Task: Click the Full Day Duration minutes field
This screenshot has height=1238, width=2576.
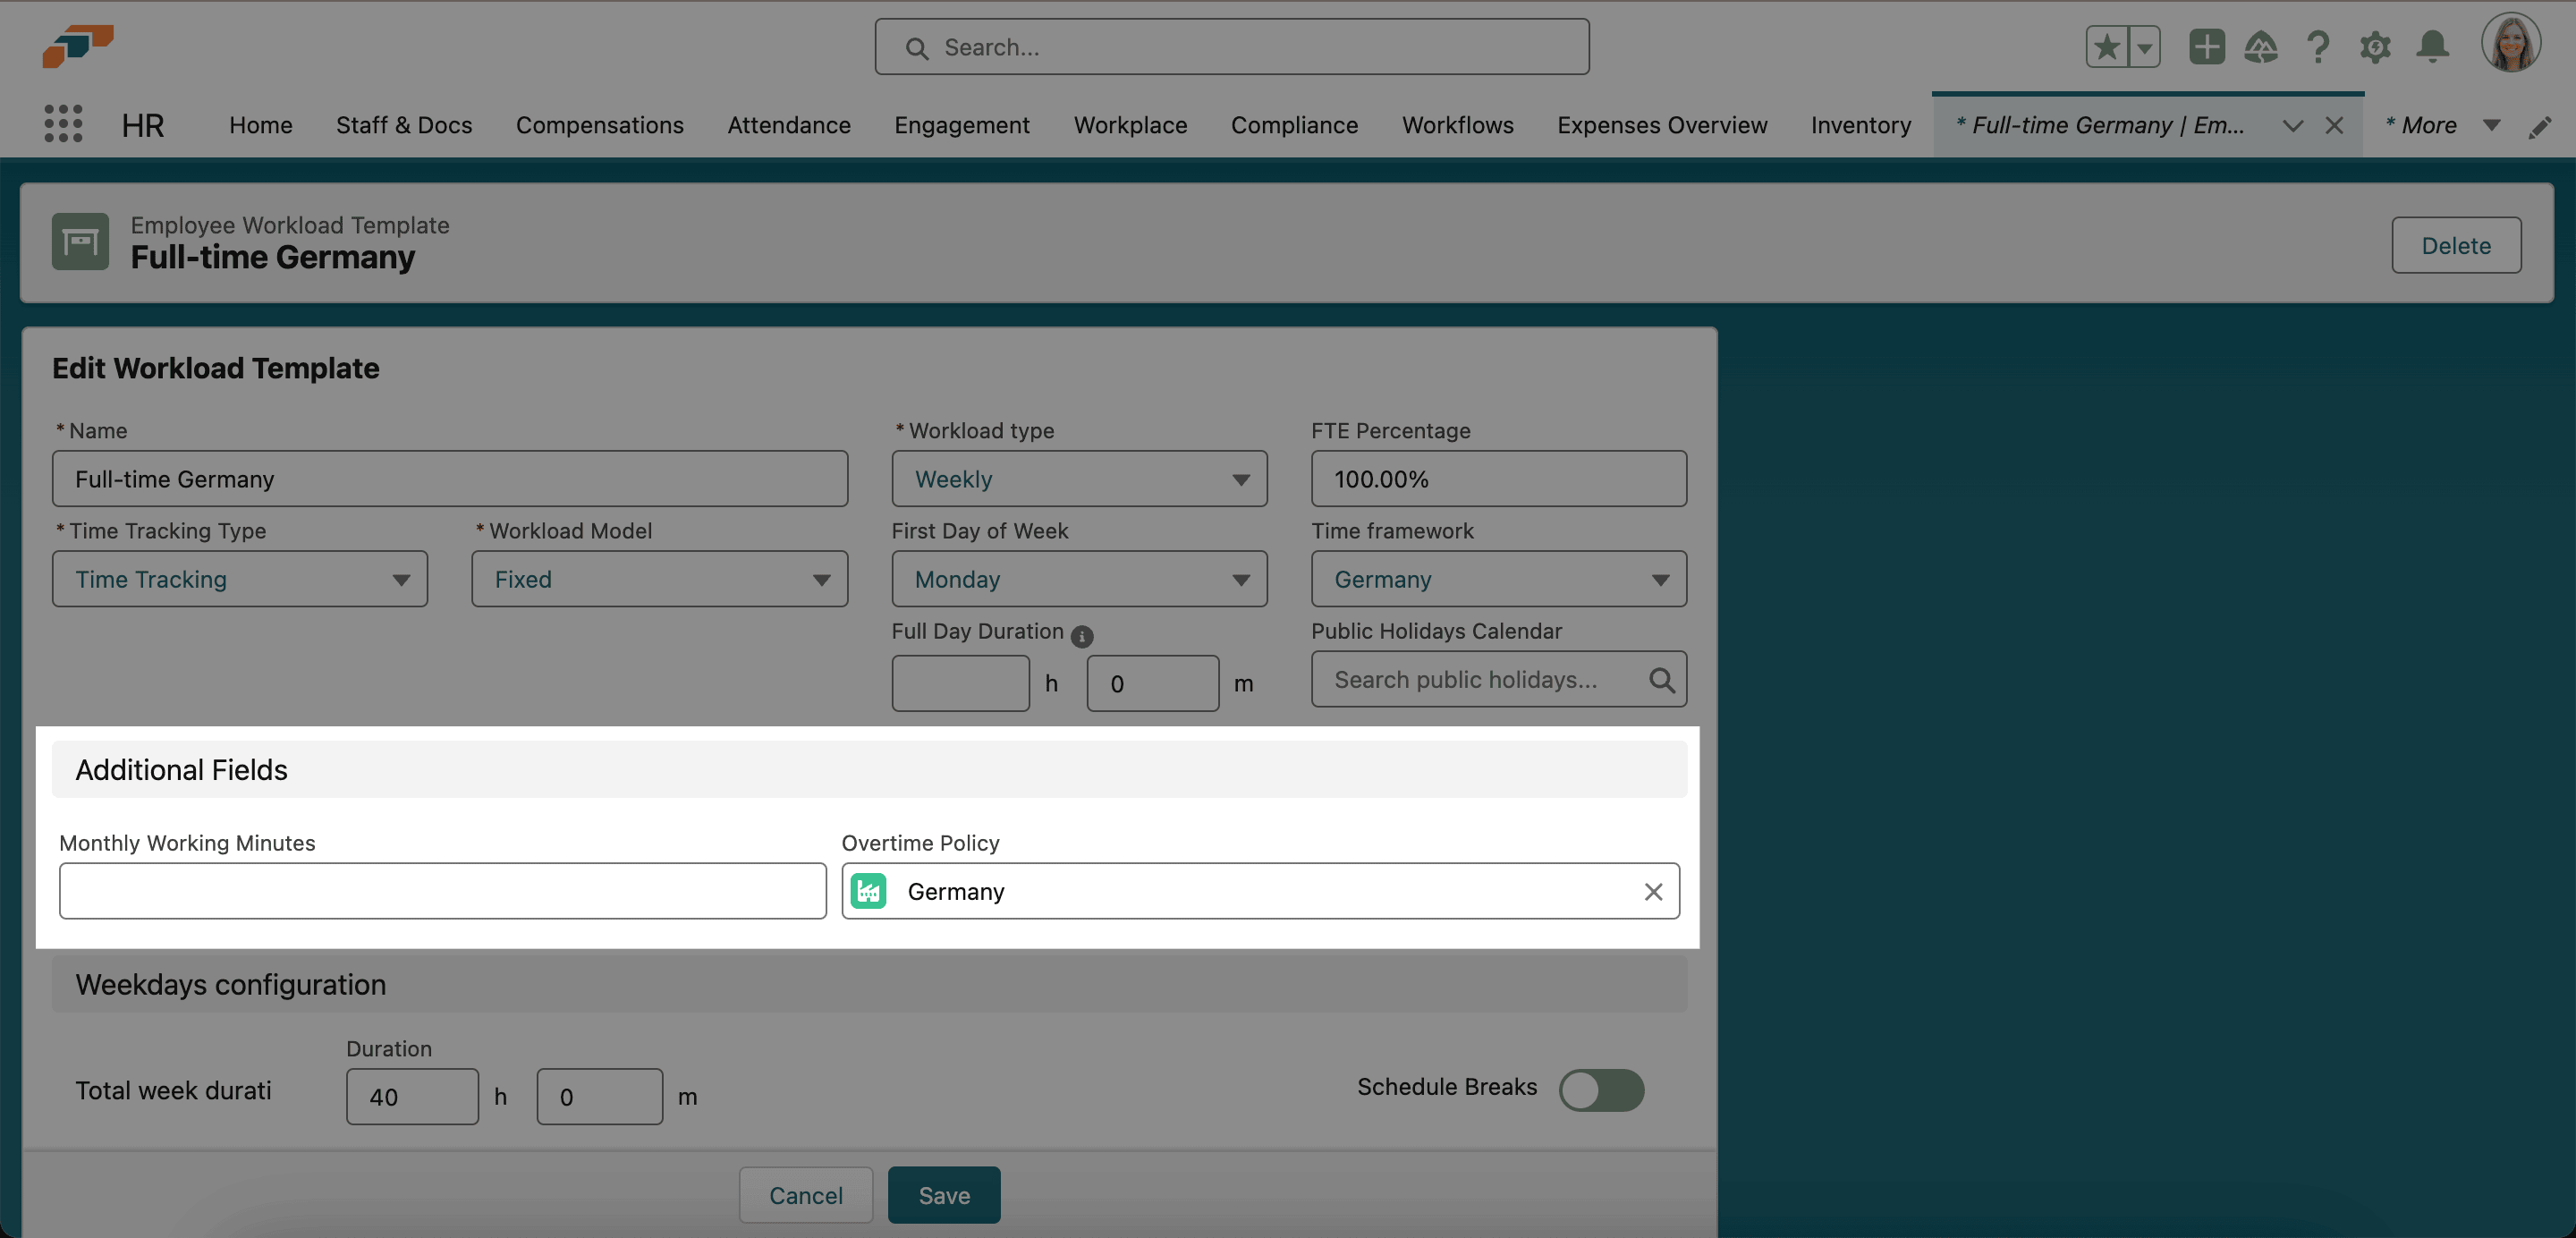Action: (x=1152, y=683)
